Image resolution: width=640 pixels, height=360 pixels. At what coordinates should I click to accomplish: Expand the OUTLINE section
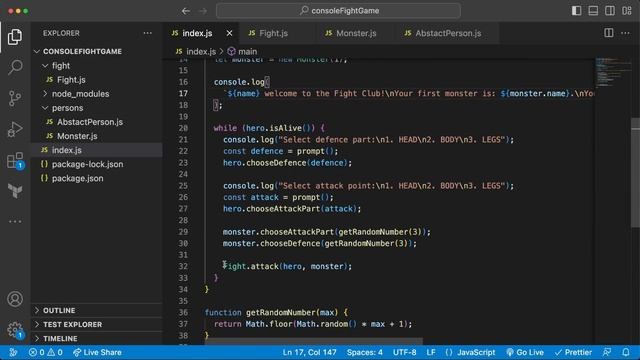click(97, 310)
